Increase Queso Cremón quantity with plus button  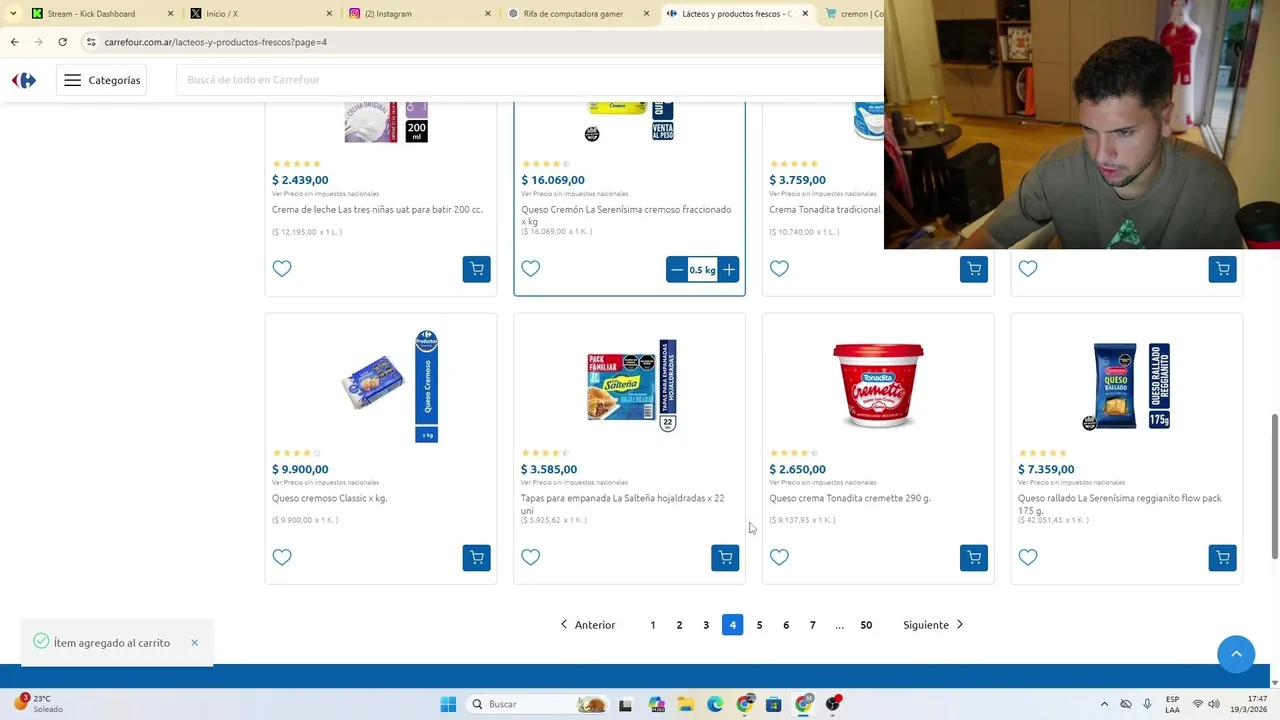coord(729,270)
